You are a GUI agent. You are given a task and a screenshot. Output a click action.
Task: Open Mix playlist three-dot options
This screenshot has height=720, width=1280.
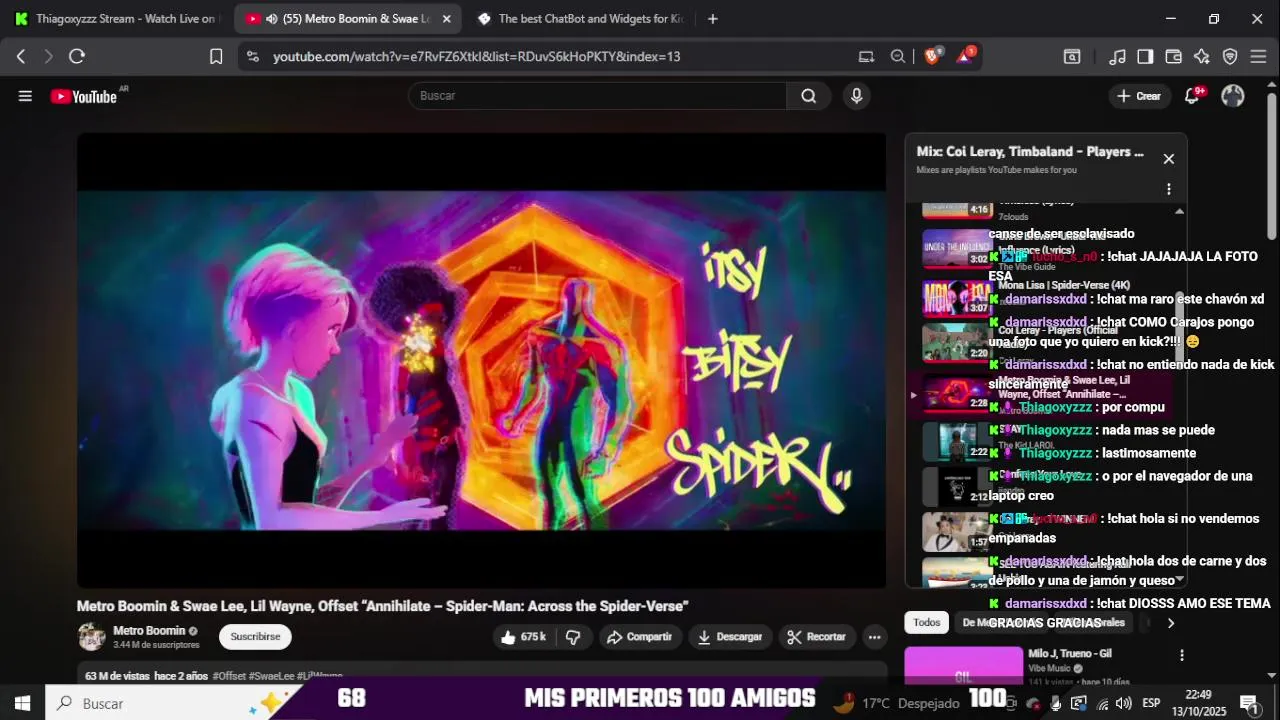click(1168, 189)
